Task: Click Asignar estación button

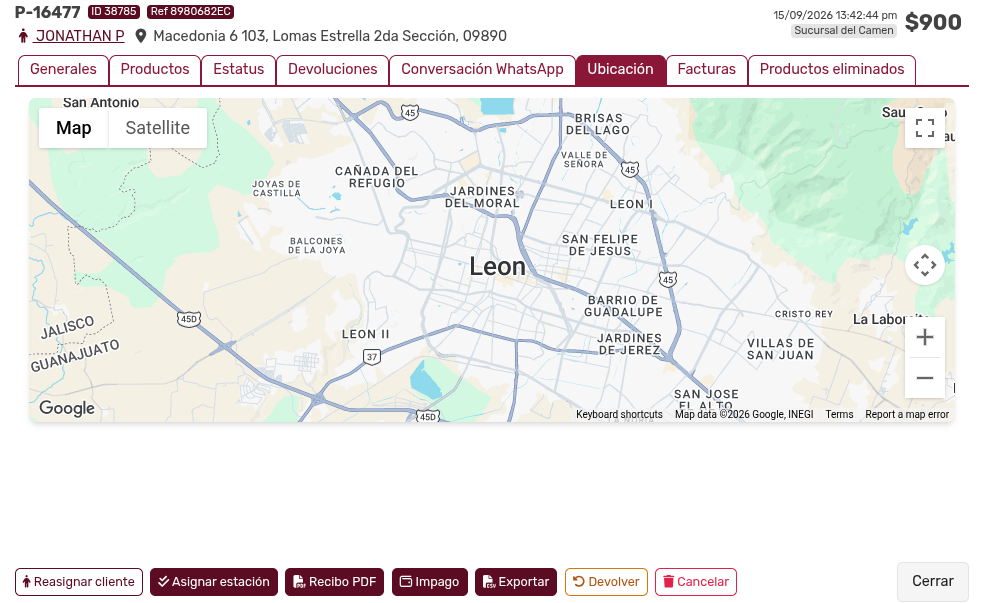Action: 214,582
